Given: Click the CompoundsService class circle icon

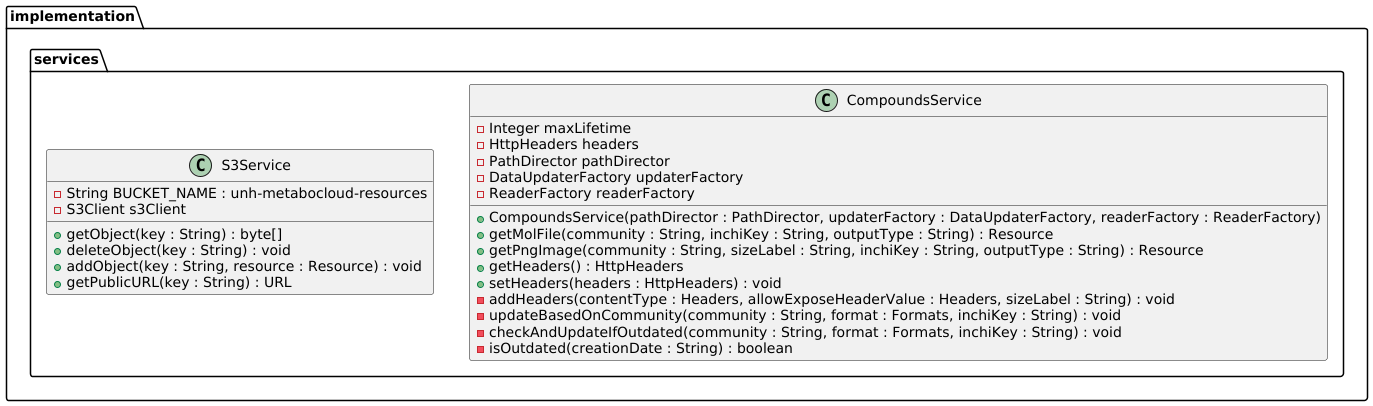Looking at the screenshot, I should (x=826, y=101).
